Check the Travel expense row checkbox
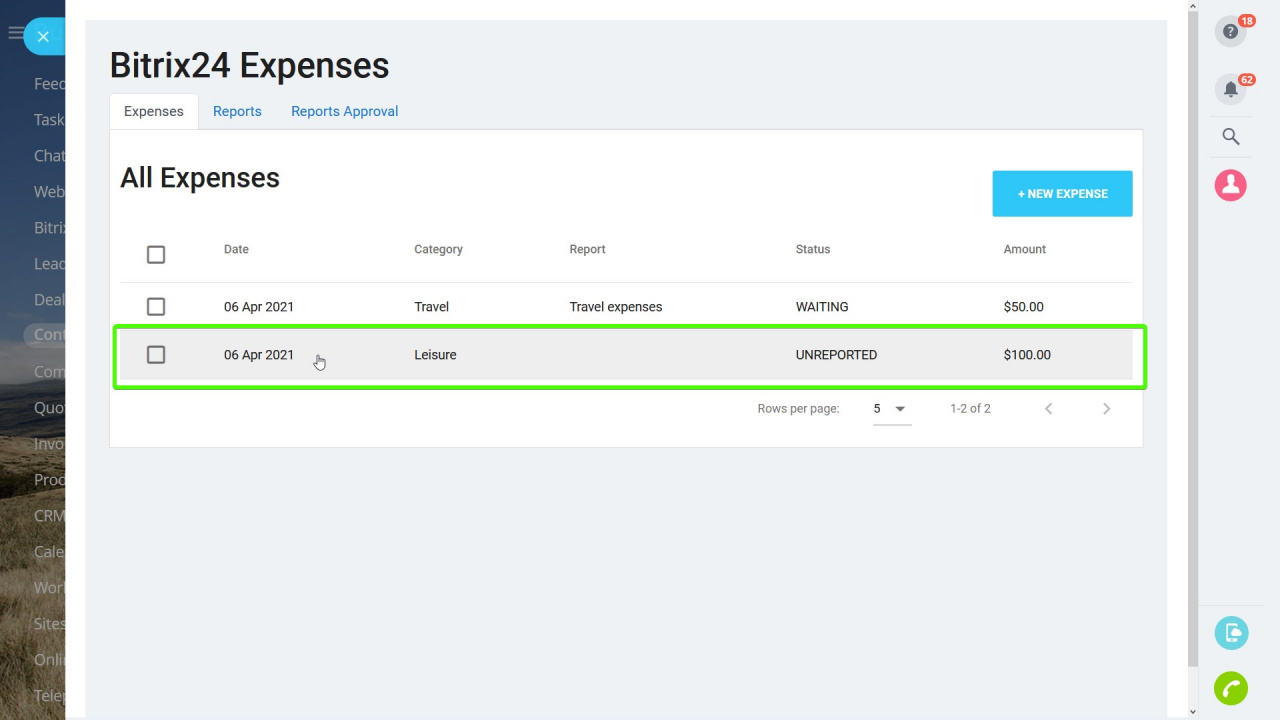This screenshot has height=720, width=1280. click(x=156, y=307)
